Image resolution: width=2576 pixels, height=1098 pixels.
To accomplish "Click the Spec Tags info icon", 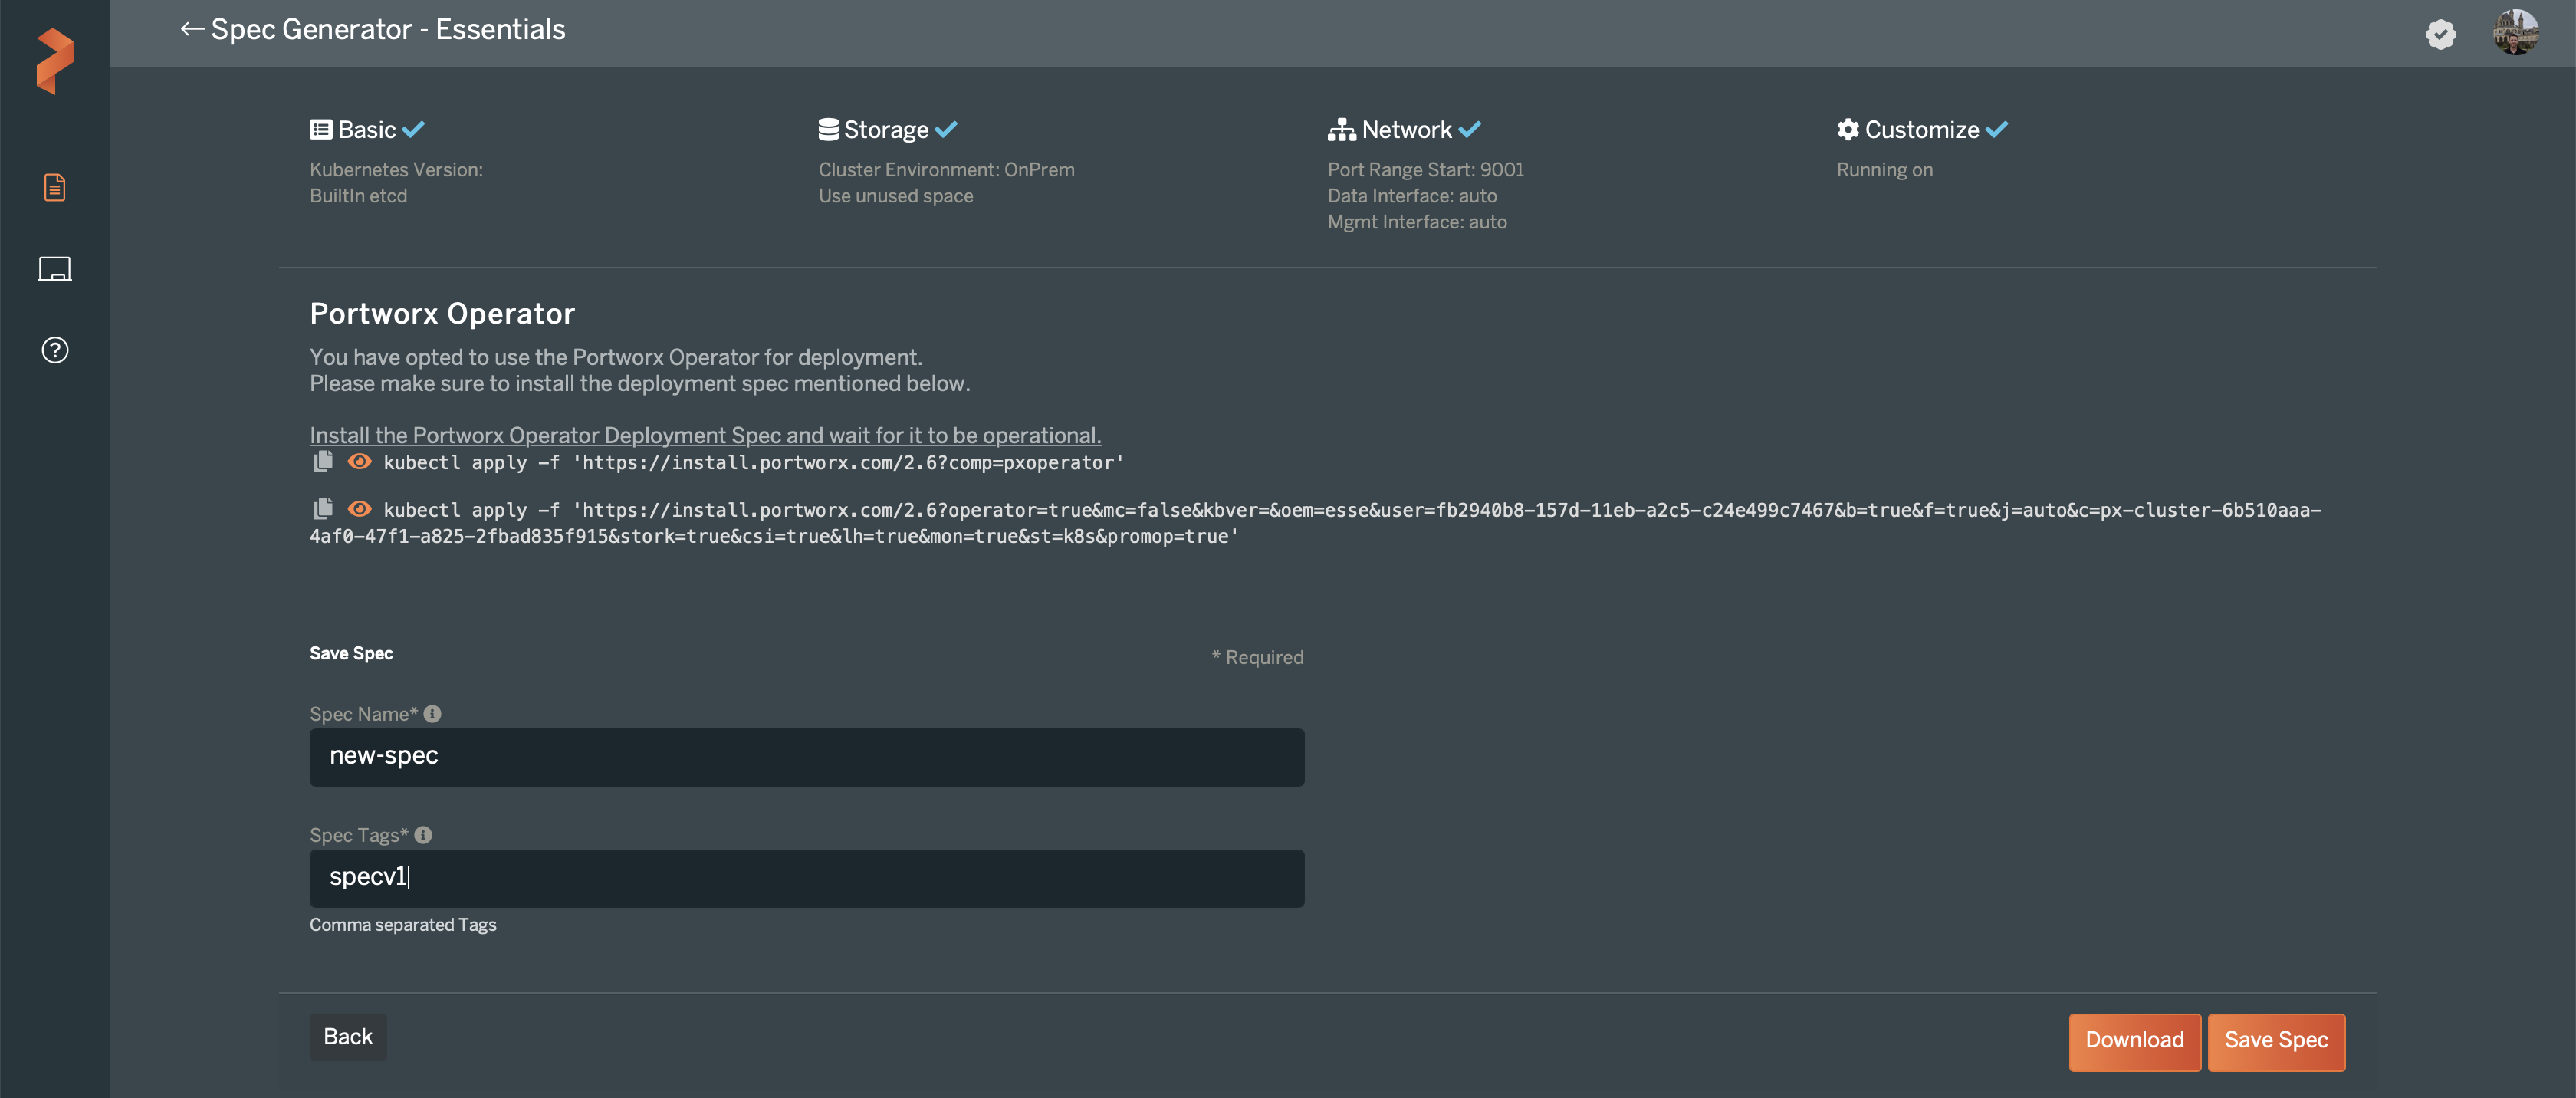I will pyautogui.click(x=423, y=835).
